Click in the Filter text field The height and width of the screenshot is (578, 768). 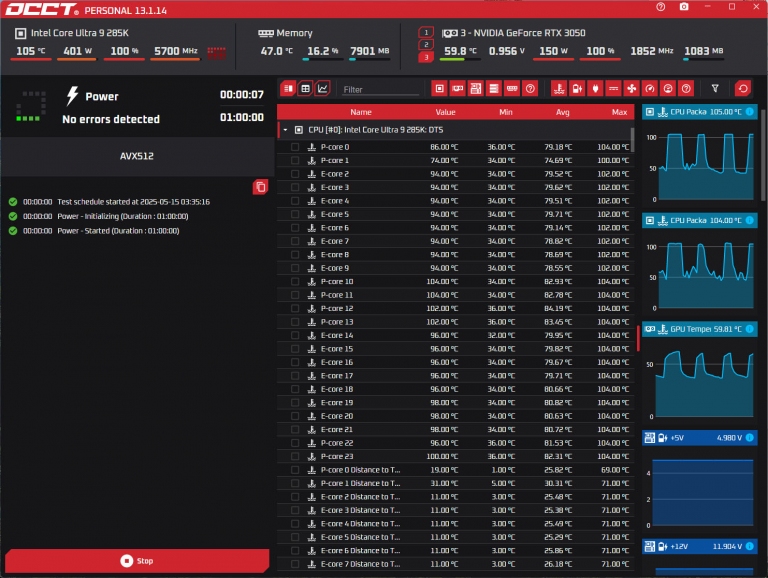click(x=381, y=90)
